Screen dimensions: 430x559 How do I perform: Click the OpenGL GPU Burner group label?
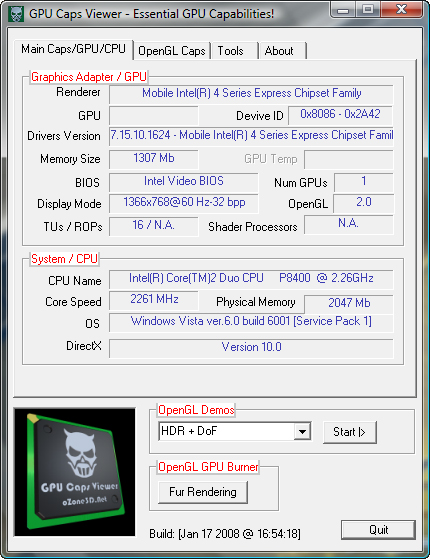[x=208, y=467]
